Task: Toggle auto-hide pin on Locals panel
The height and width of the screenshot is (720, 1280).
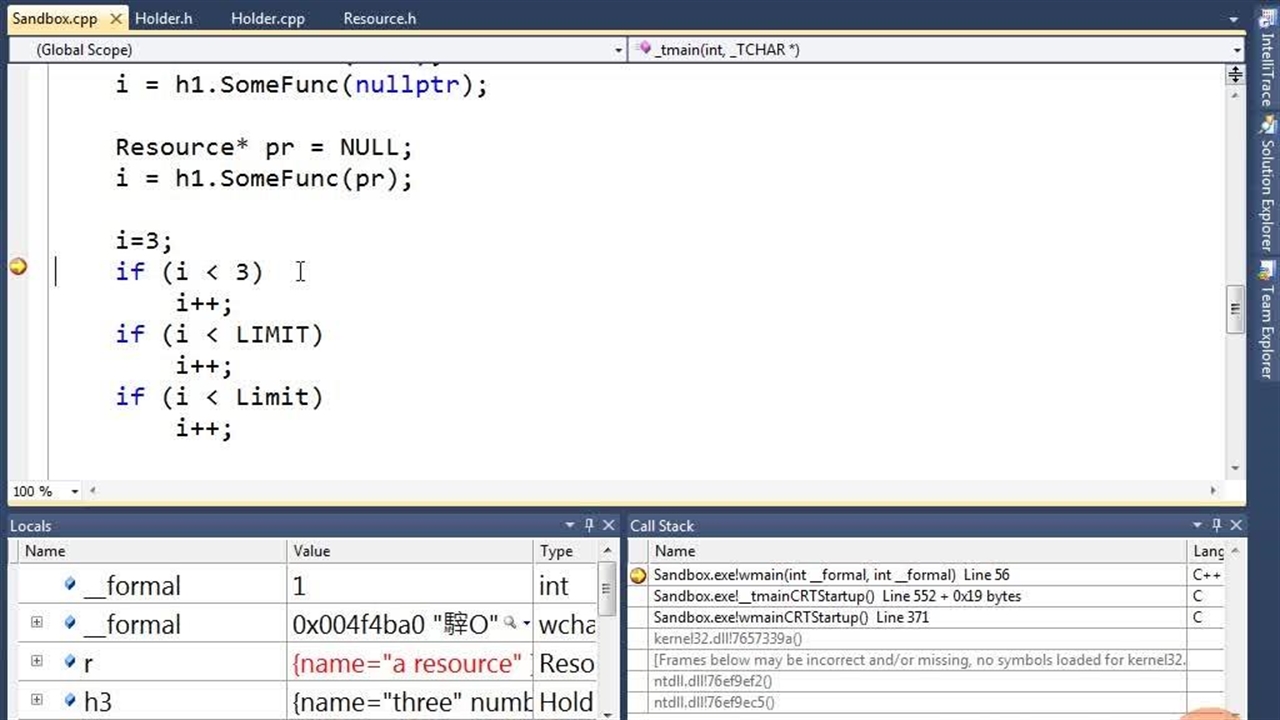Action: click(x=589, y=525)
